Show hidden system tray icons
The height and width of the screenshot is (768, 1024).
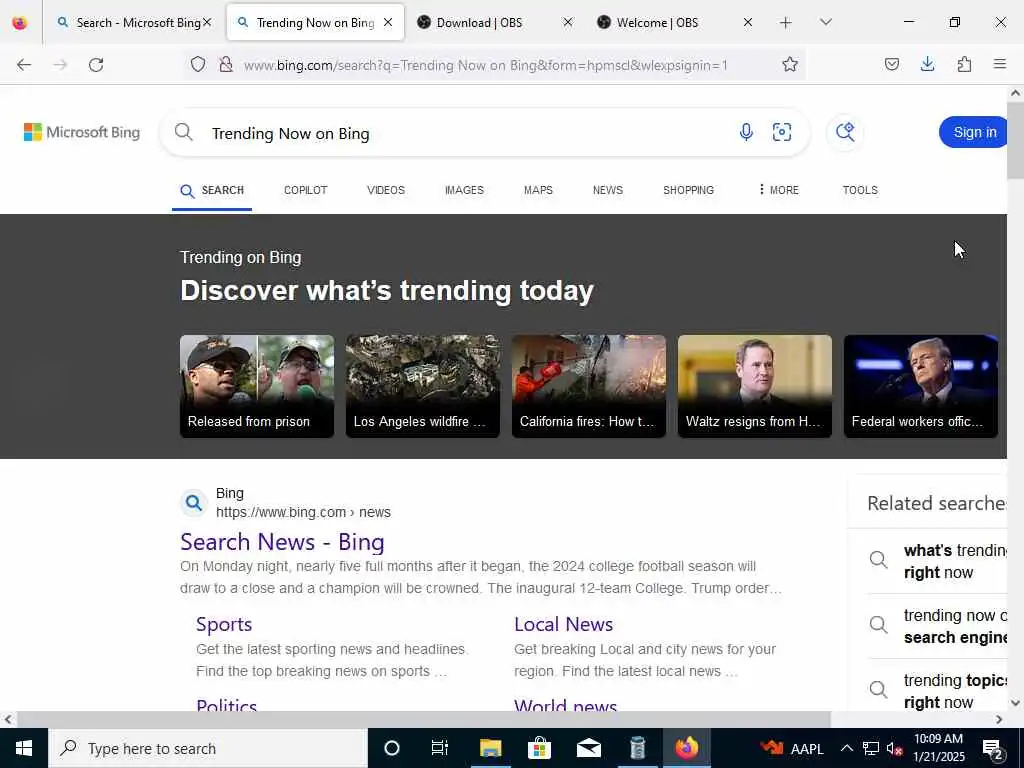(846, 748)
